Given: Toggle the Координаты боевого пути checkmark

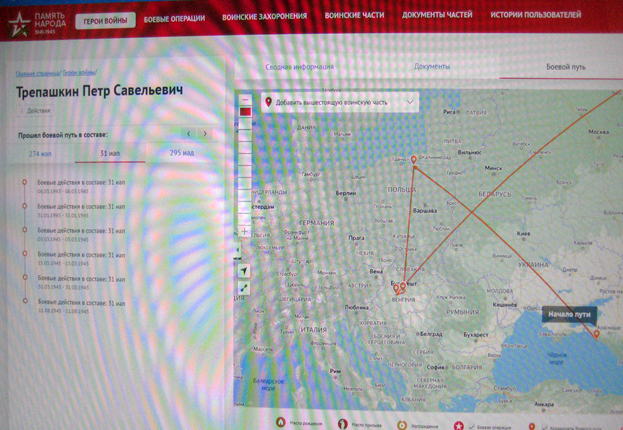Looking at the screenshot, I should [544, 427].
